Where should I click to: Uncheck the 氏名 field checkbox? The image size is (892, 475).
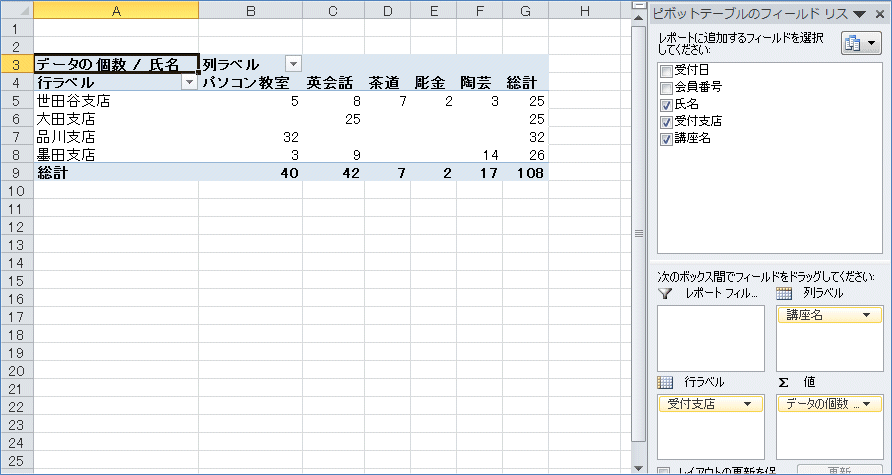coord(666,105)
